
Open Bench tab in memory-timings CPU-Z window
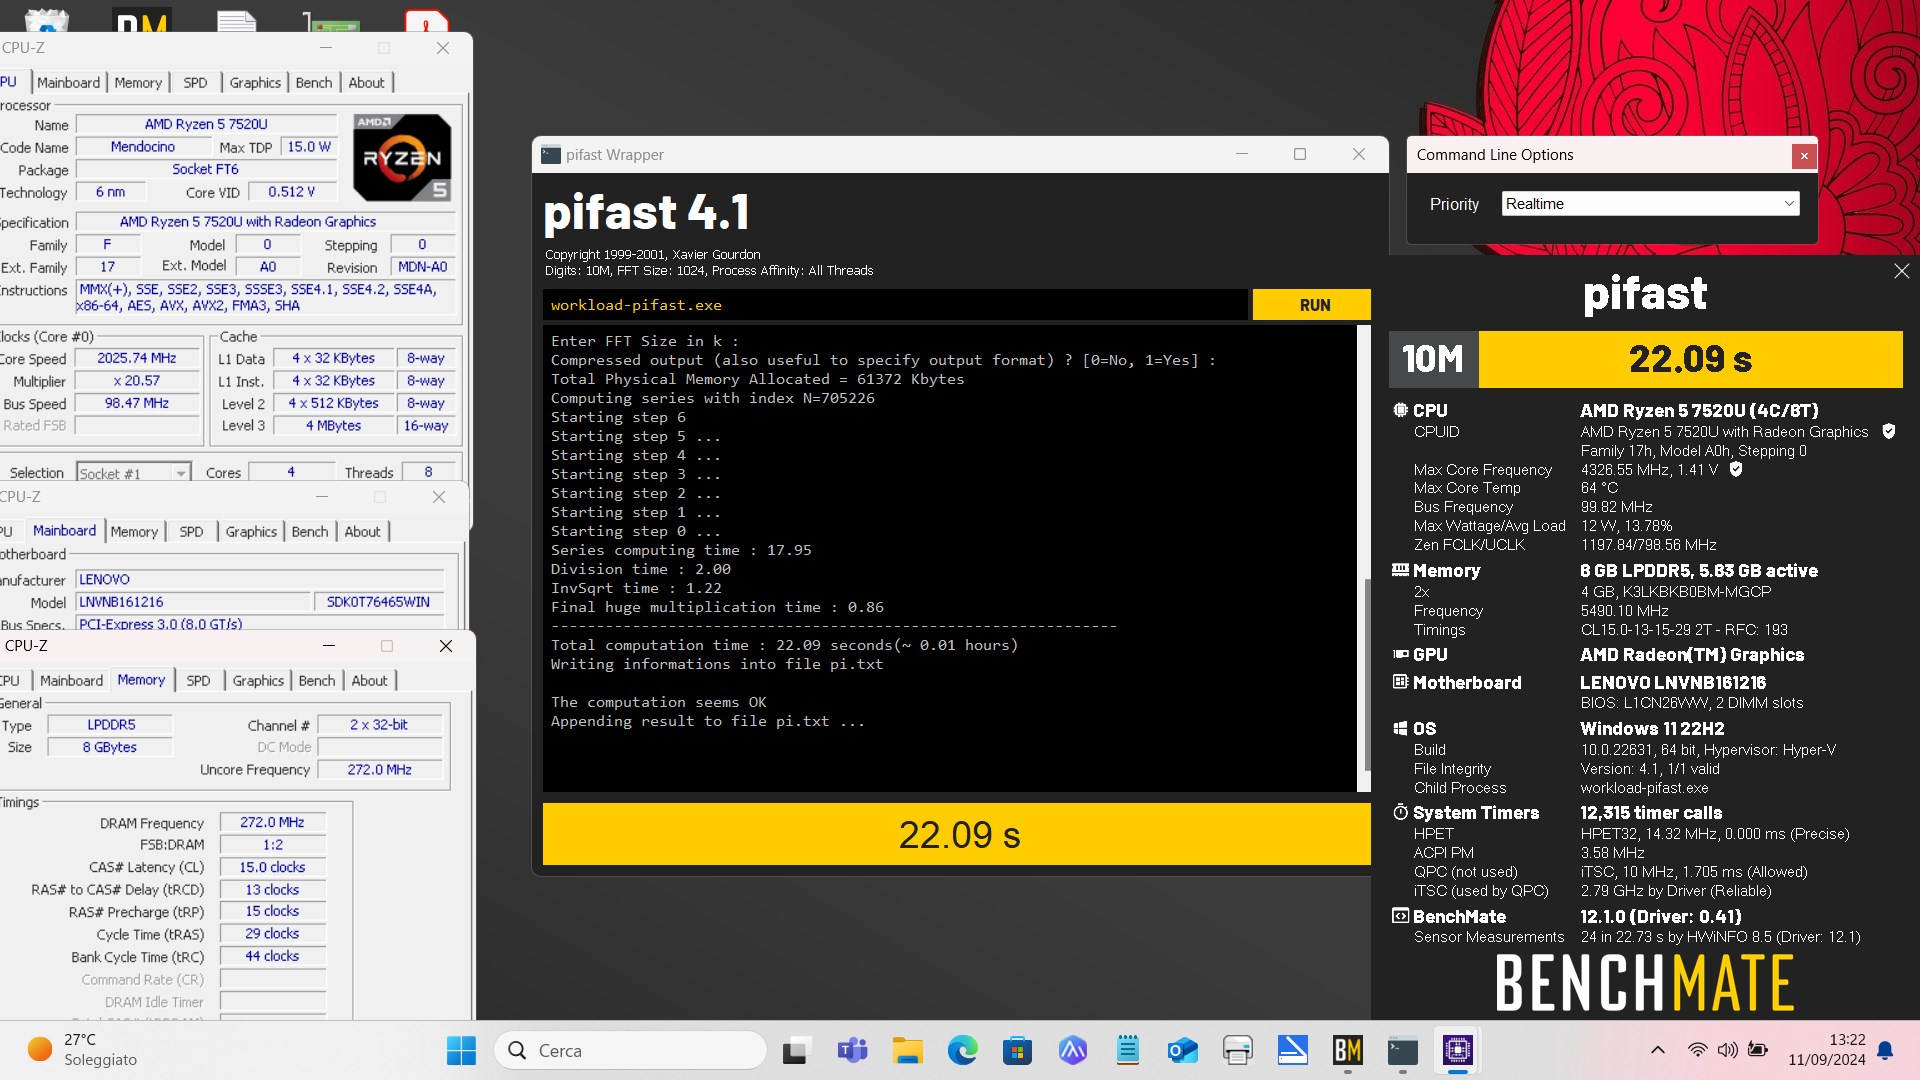(317, 681)
